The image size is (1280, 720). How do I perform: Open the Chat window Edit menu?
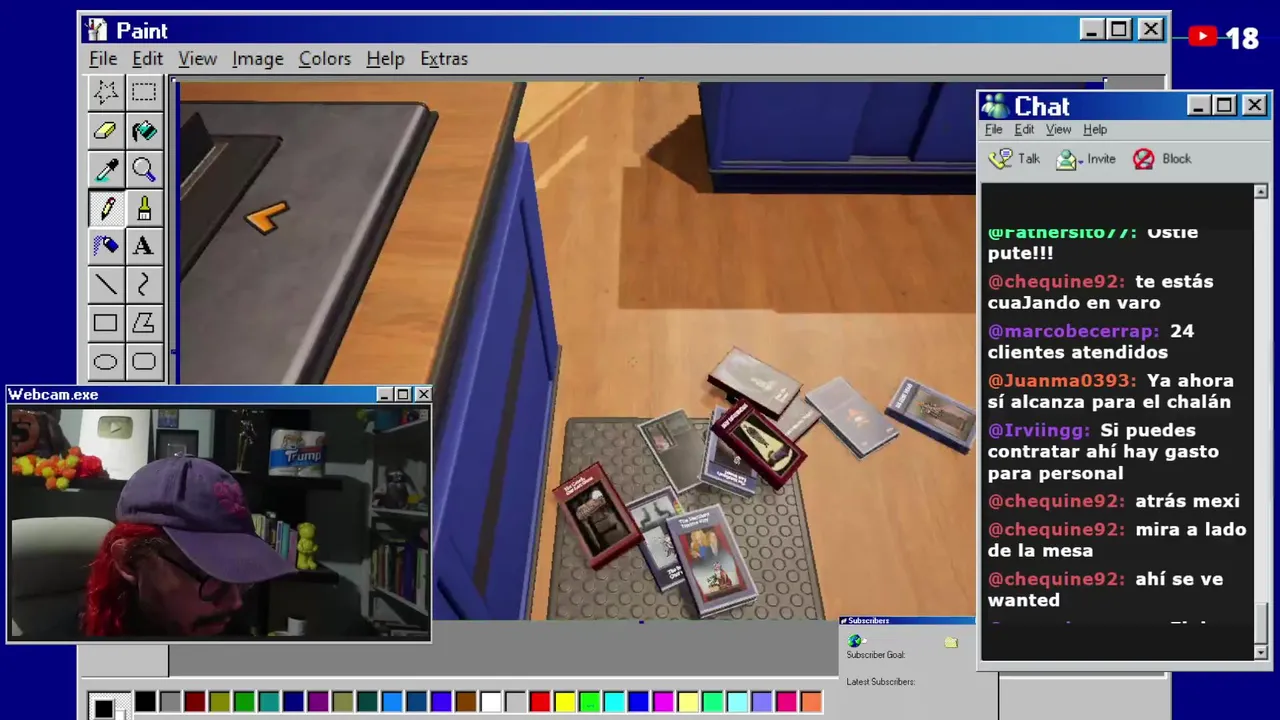(1025, 129)
